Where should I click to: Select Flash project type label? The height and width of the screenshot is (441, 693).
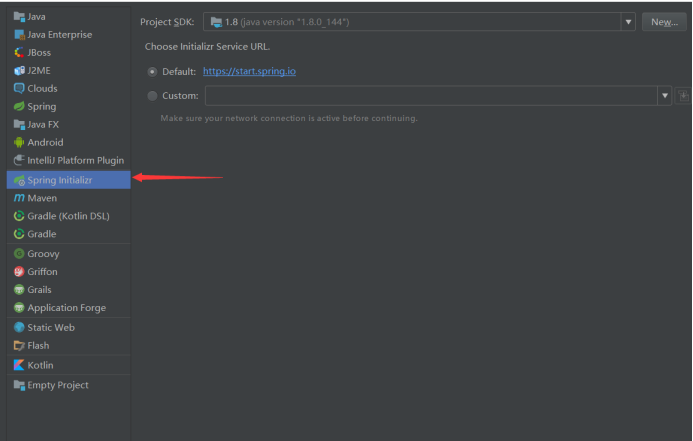click(38, 346)
